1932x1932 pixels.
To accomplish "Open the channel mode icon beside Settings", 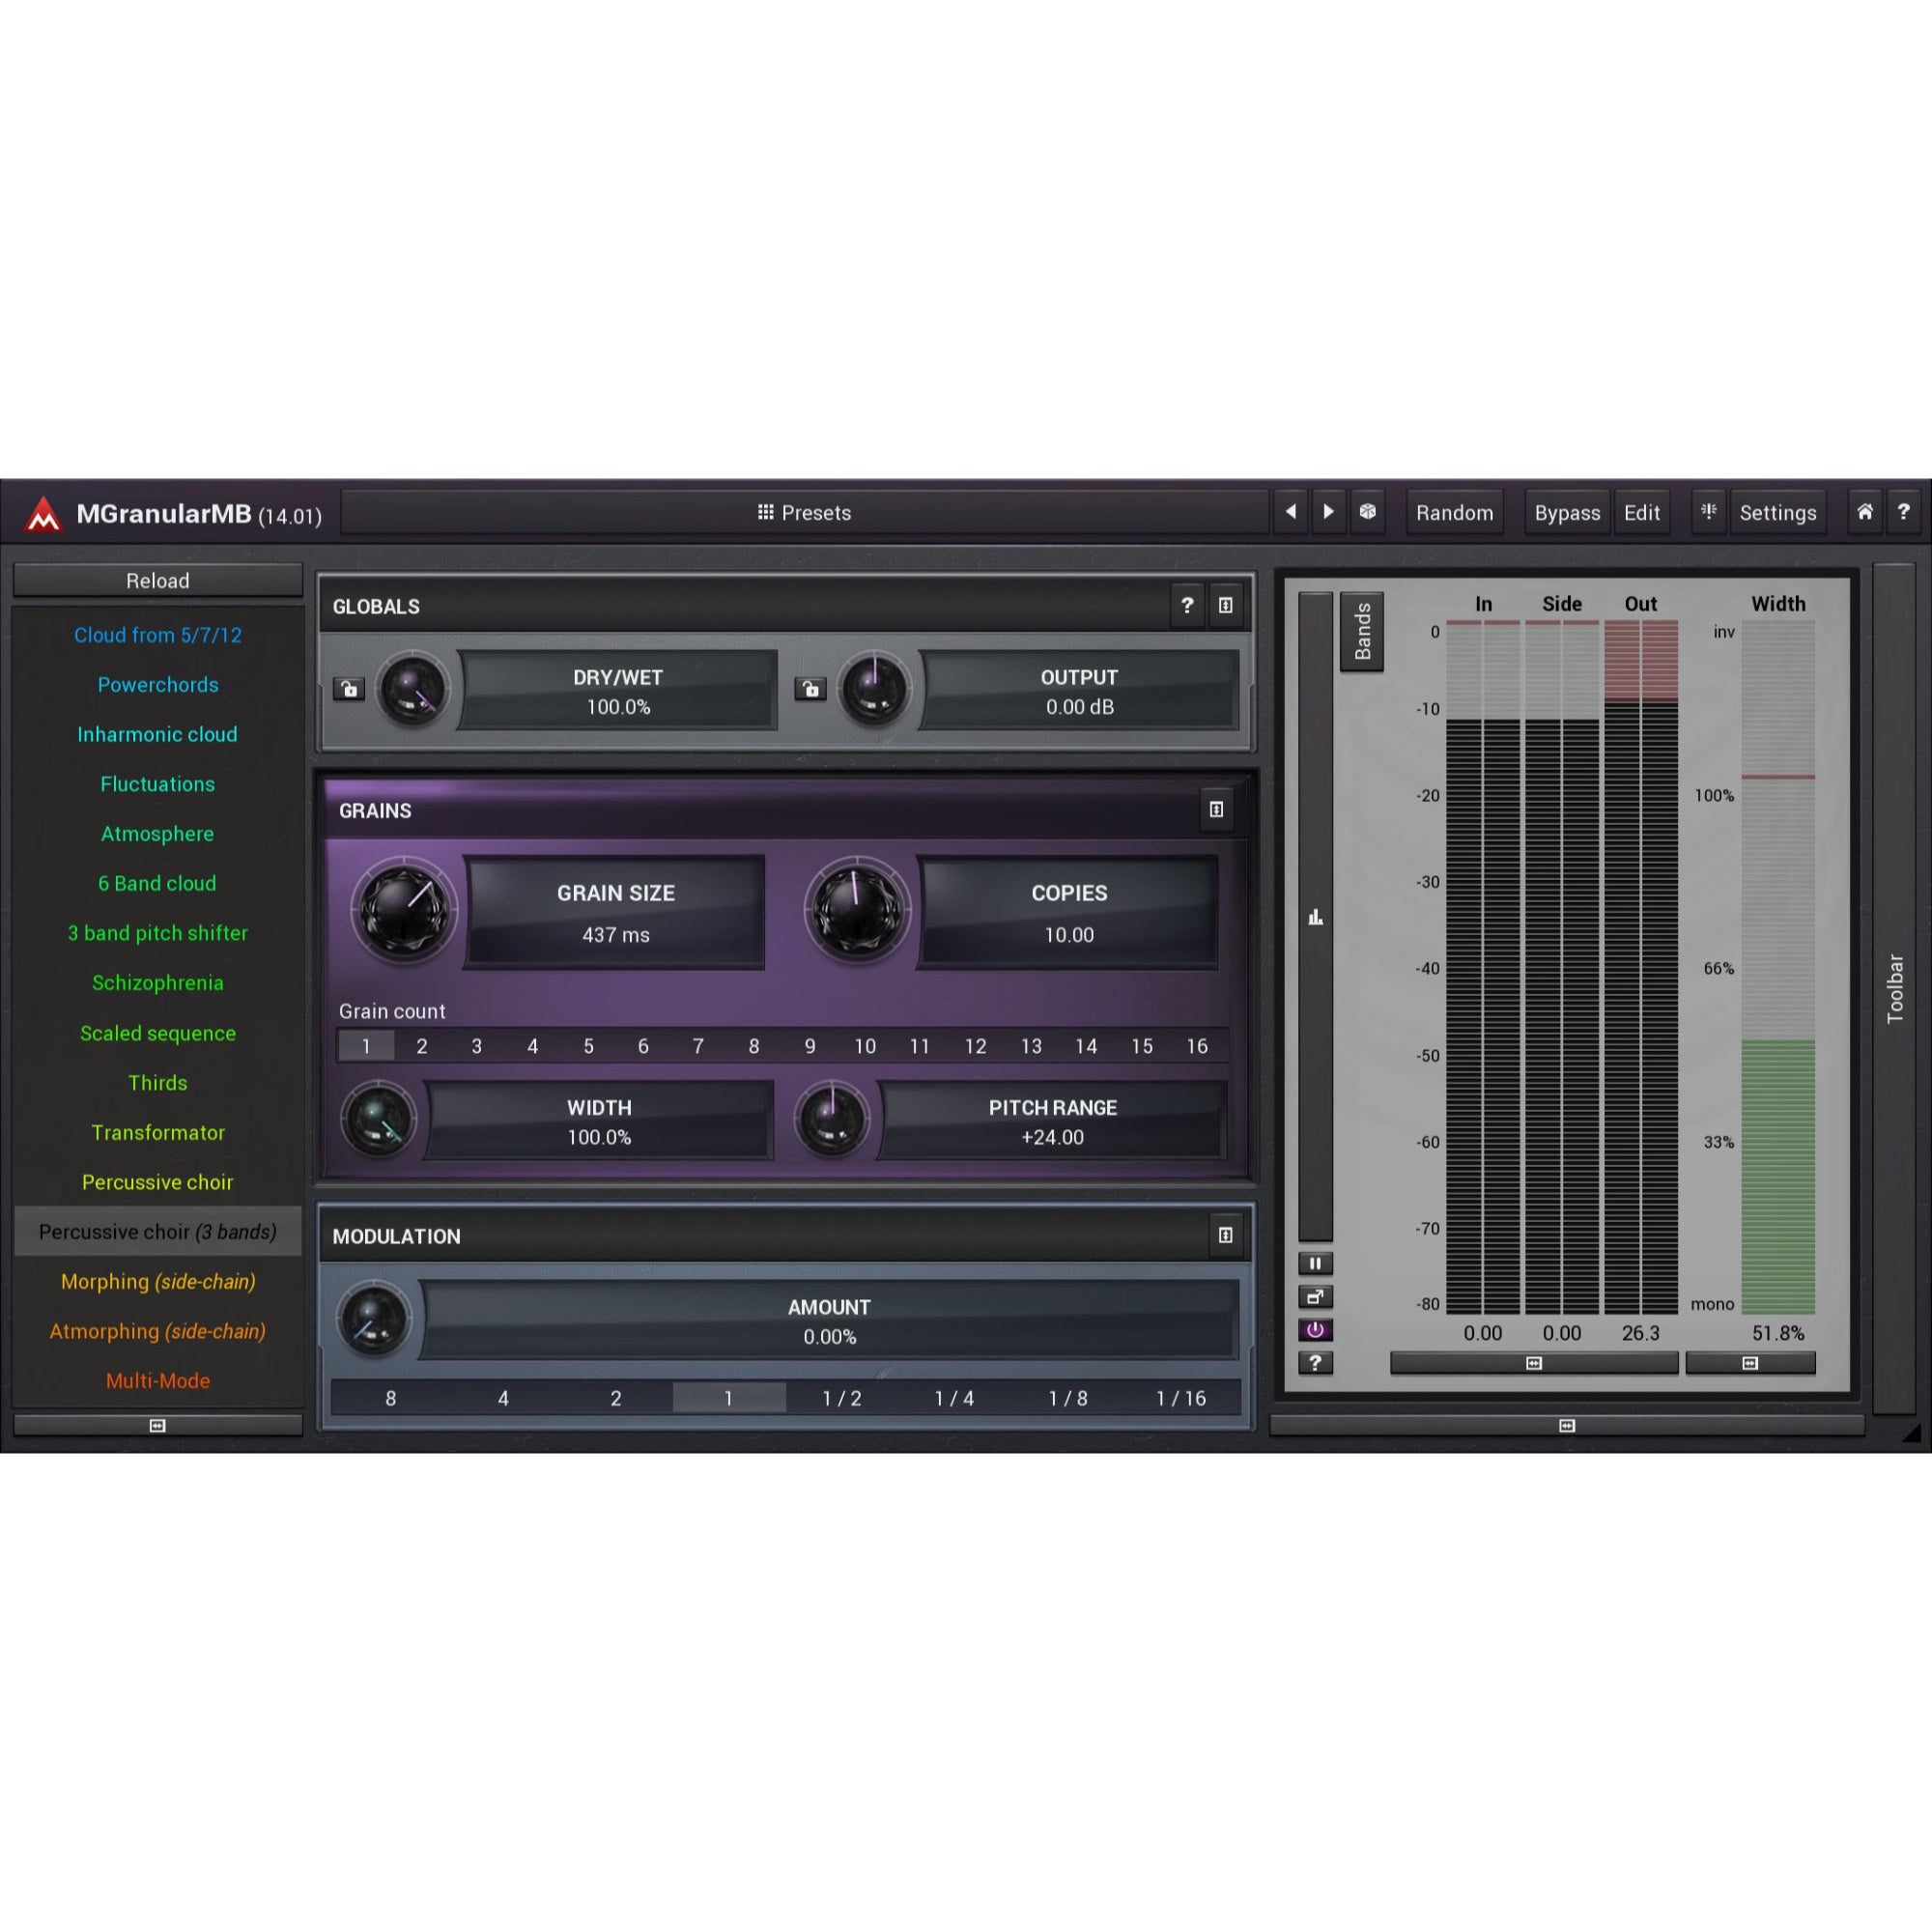I will click(x=1708, y=512).
